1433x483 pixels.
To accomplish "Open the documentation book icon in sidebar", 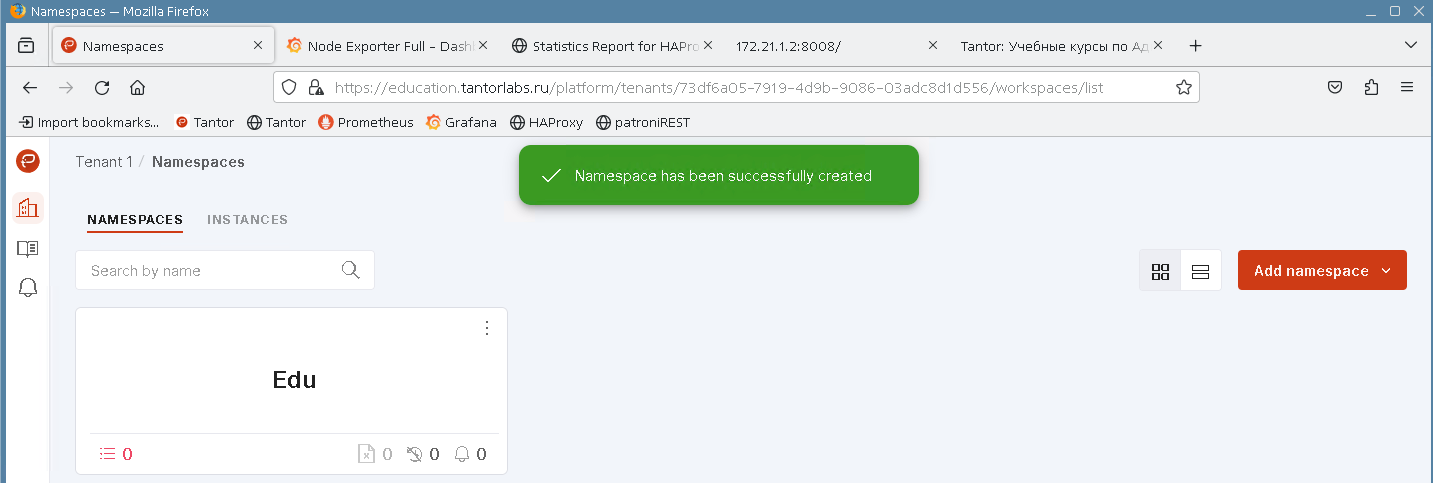I will (28, 248).
